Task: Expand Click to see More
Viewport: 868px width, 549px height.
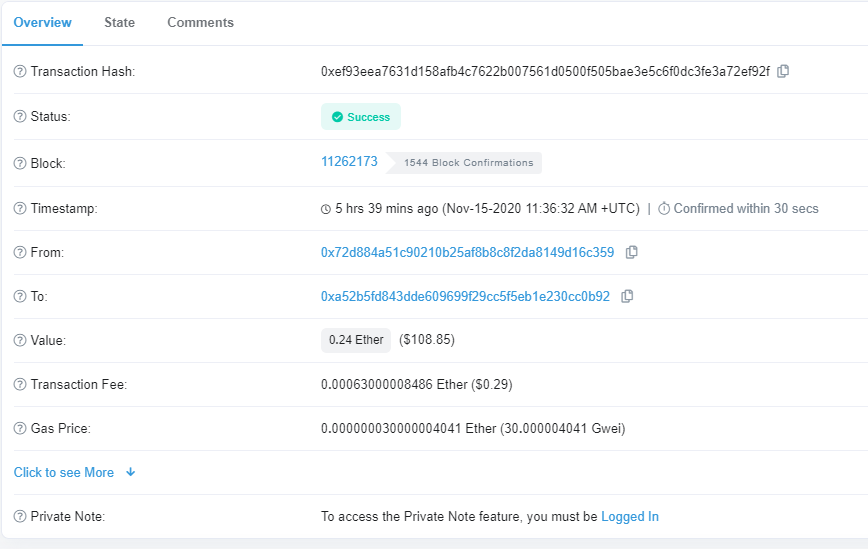Action: [64, 472]
